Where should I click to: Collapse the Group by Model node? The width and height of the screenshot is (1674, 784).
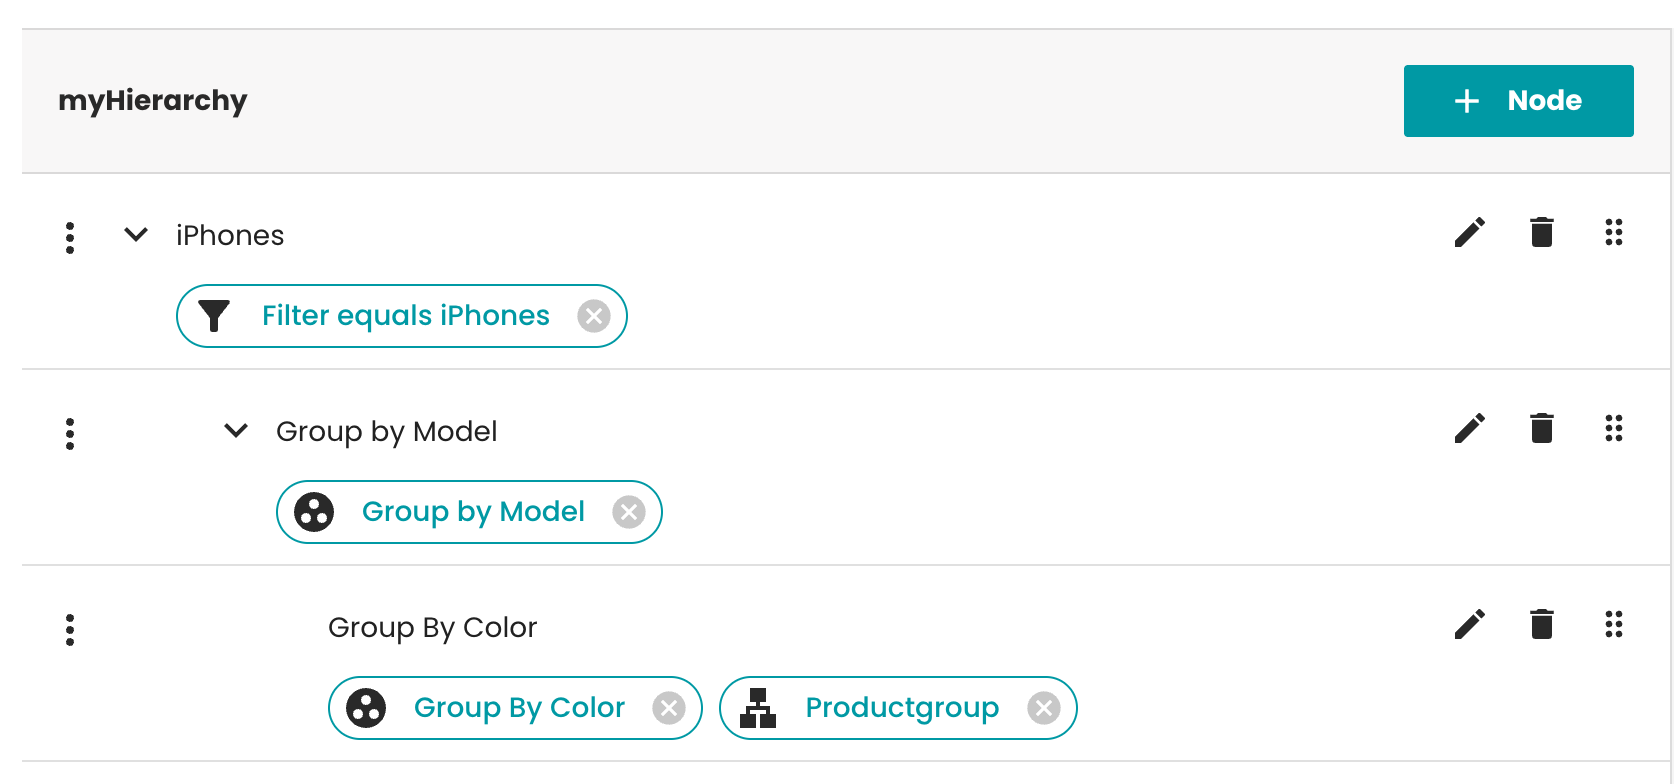point(236,431)
